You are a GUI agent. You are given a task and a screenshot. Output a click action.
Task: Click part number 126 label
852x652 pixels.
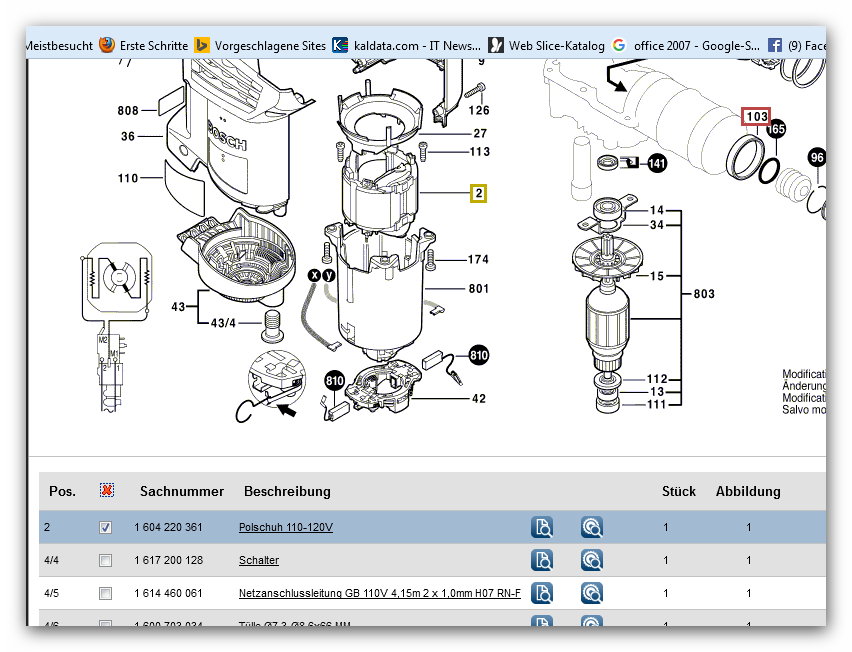click(x=479, y=110)
